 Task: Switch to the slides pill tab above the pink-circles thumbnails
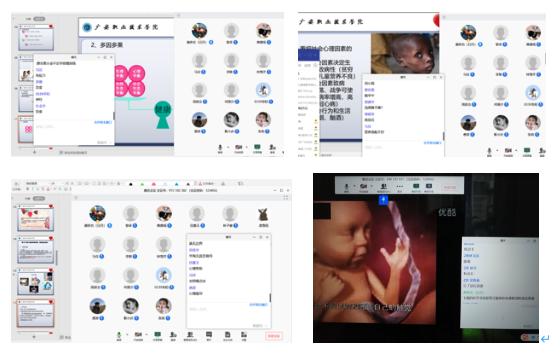coord(39,19)
